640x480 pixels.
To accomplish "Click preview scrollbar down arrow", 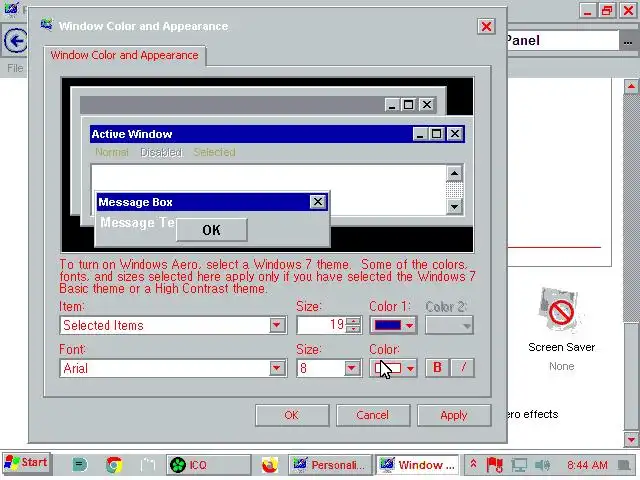I will 454,207.
